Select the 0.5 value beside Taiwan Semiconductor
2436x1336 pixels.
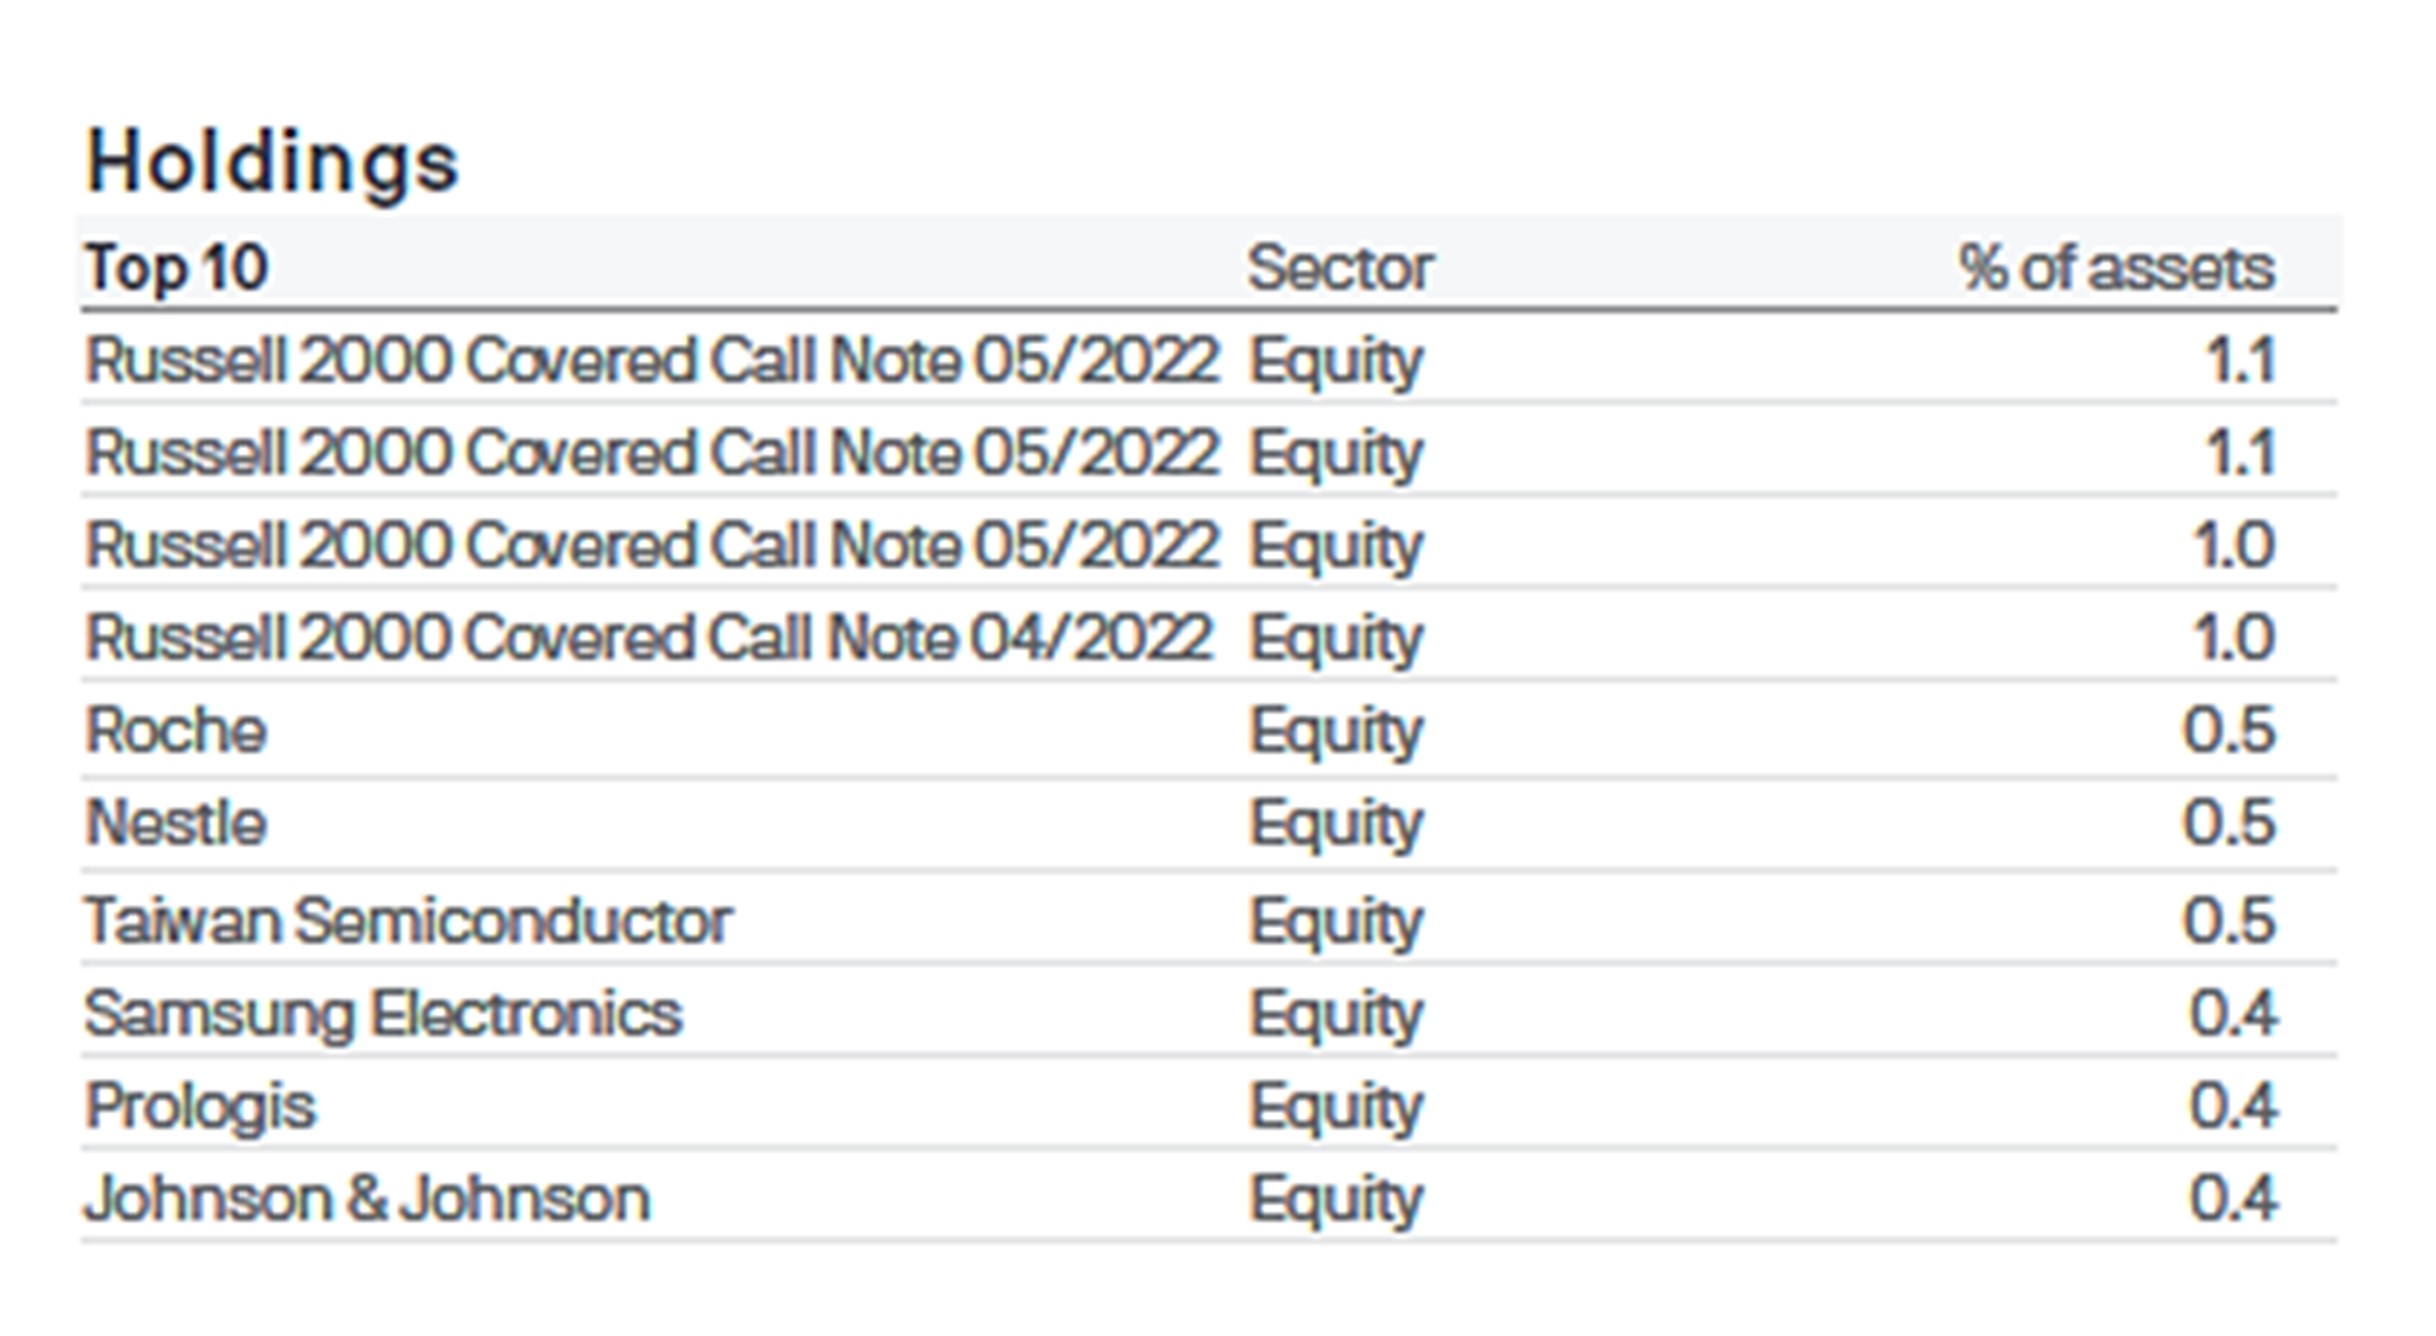tap(2229, 920)
